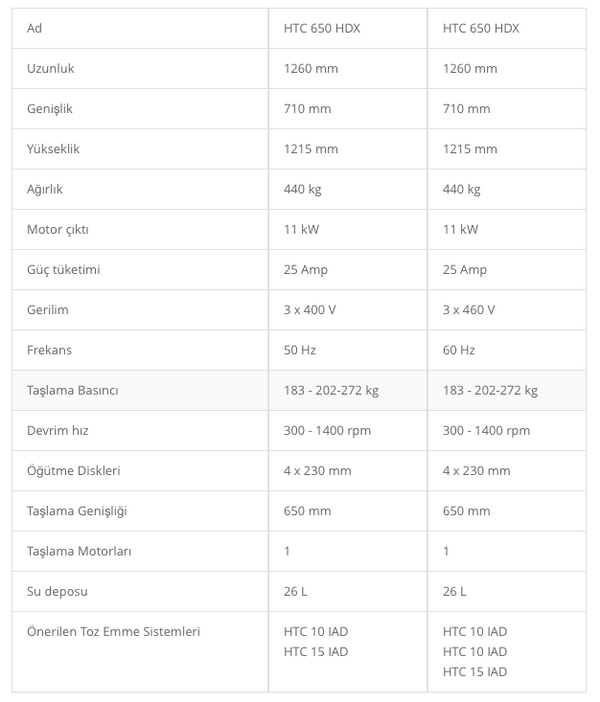The width and height of the screenshot is (600, 702).
Task: Select the '3 x 400 V' voltage value
Action: (x=310, y=310)
